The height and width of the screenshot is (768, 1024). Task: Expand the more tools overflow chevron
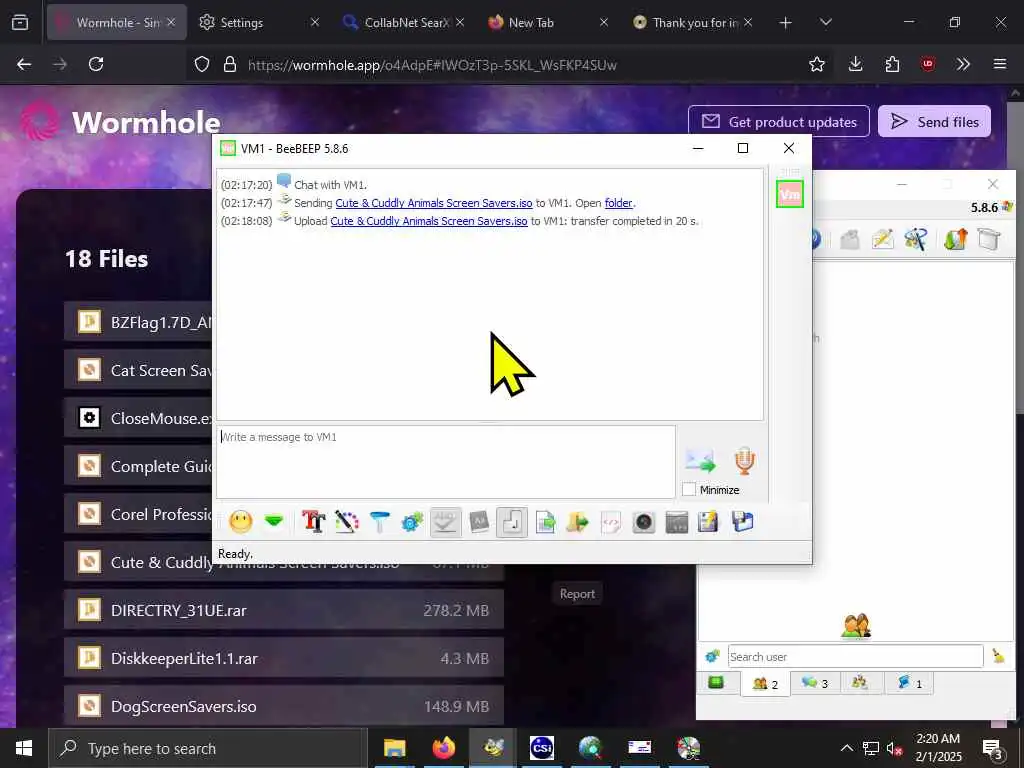click(963, 64)
